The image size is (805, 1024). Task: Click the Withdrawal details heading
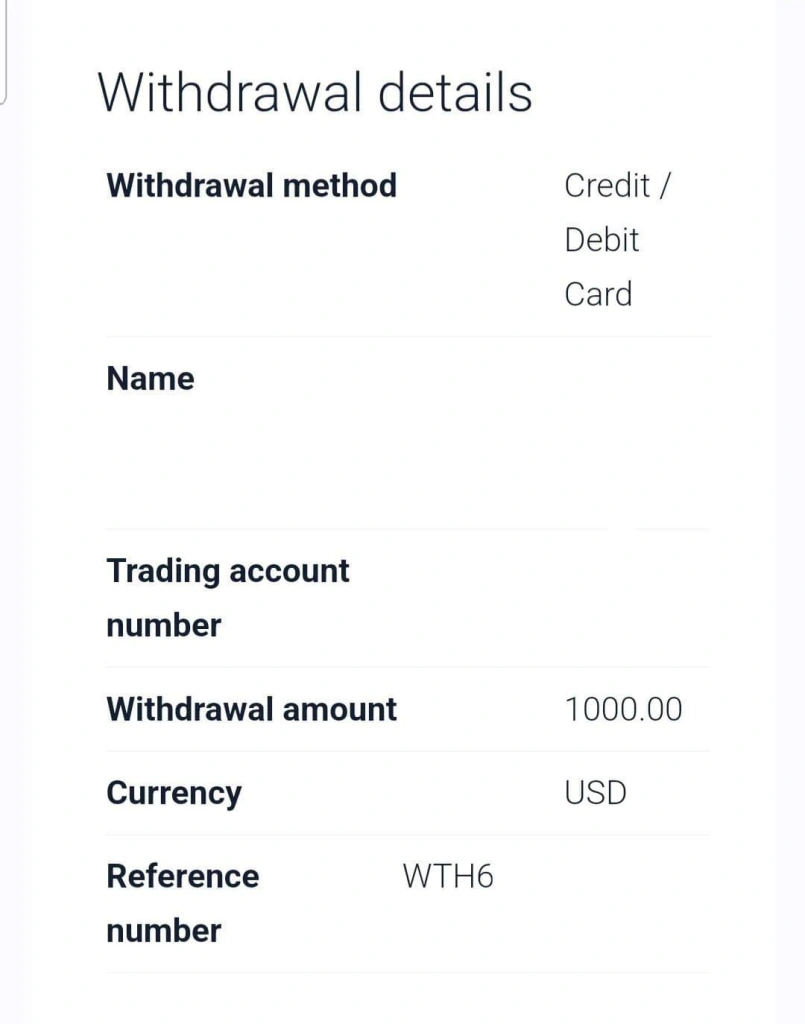(x=315, y=92)
